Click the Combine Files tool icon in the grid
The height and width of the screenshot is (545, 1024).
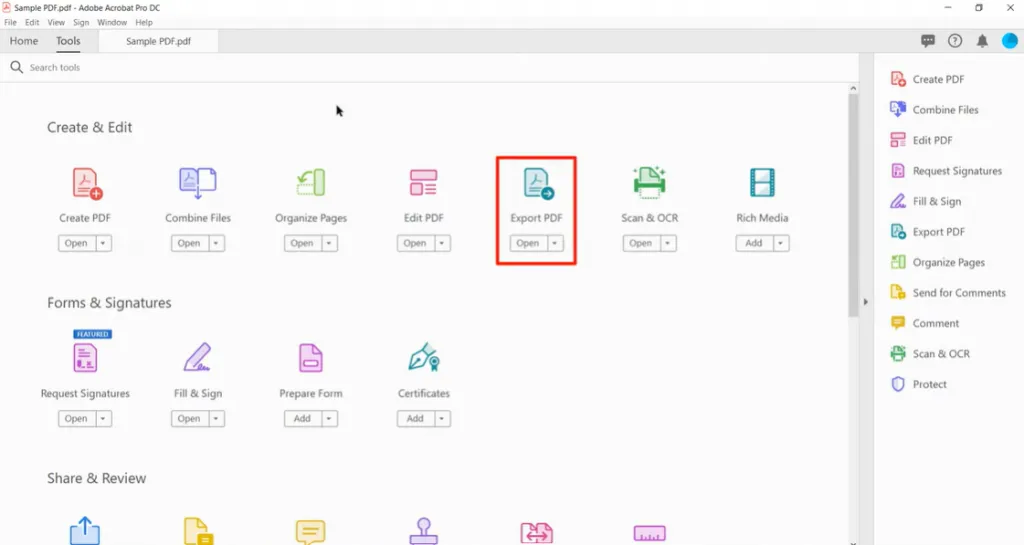(x=198, y=183)
